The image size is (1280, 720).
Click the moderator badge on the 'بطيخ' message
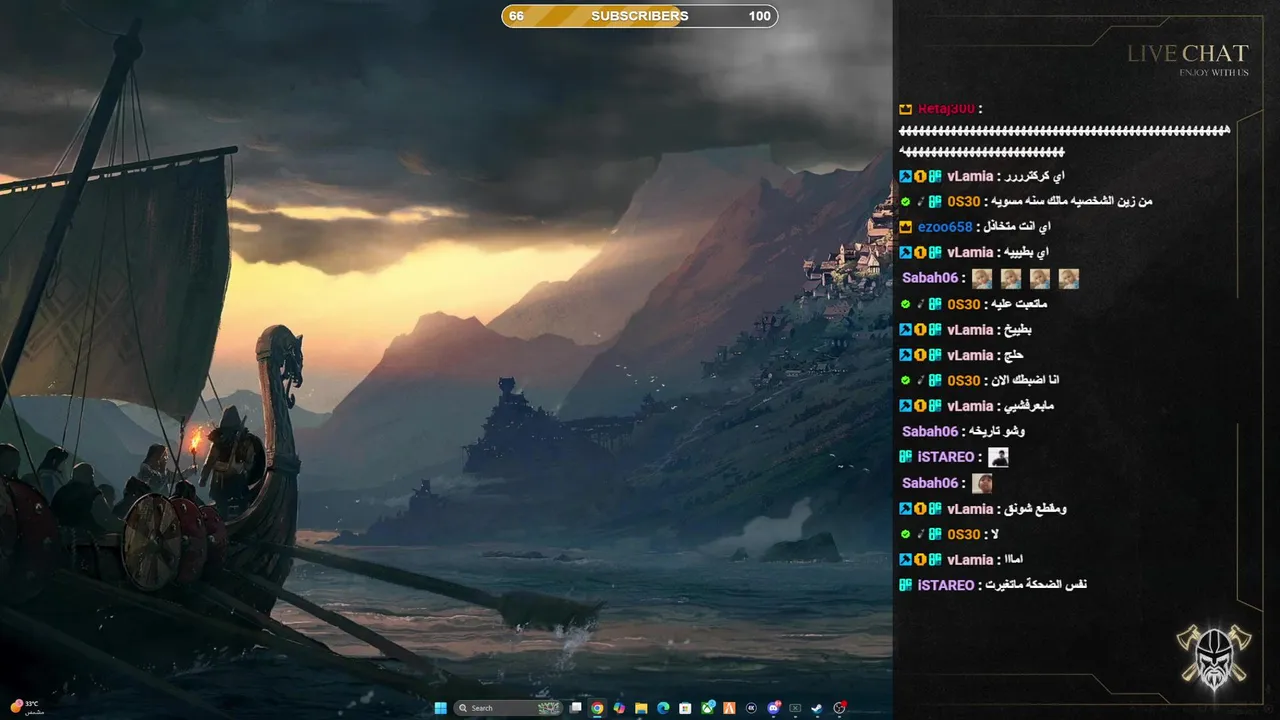pos(905,329)
